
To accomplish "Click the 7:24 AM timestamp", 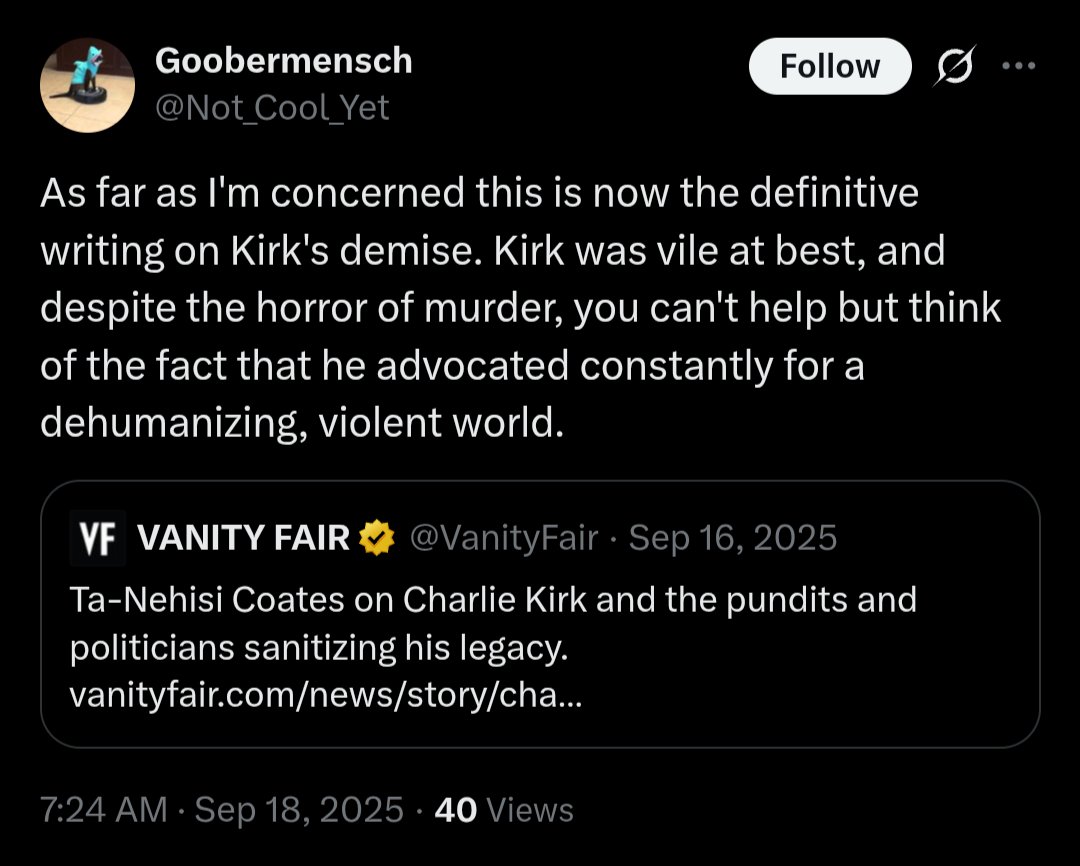I will coord(103,810).
